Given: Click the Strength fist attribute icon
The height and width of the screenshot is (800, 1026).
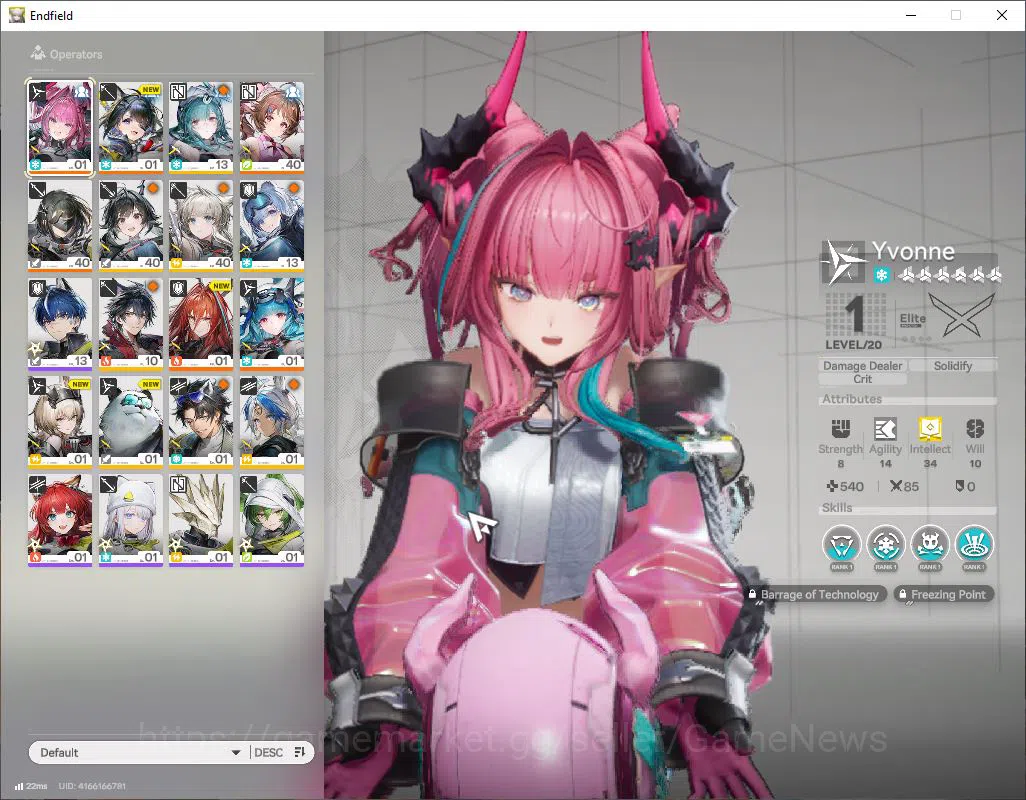Looking at the screenshot, I should 841,428.
